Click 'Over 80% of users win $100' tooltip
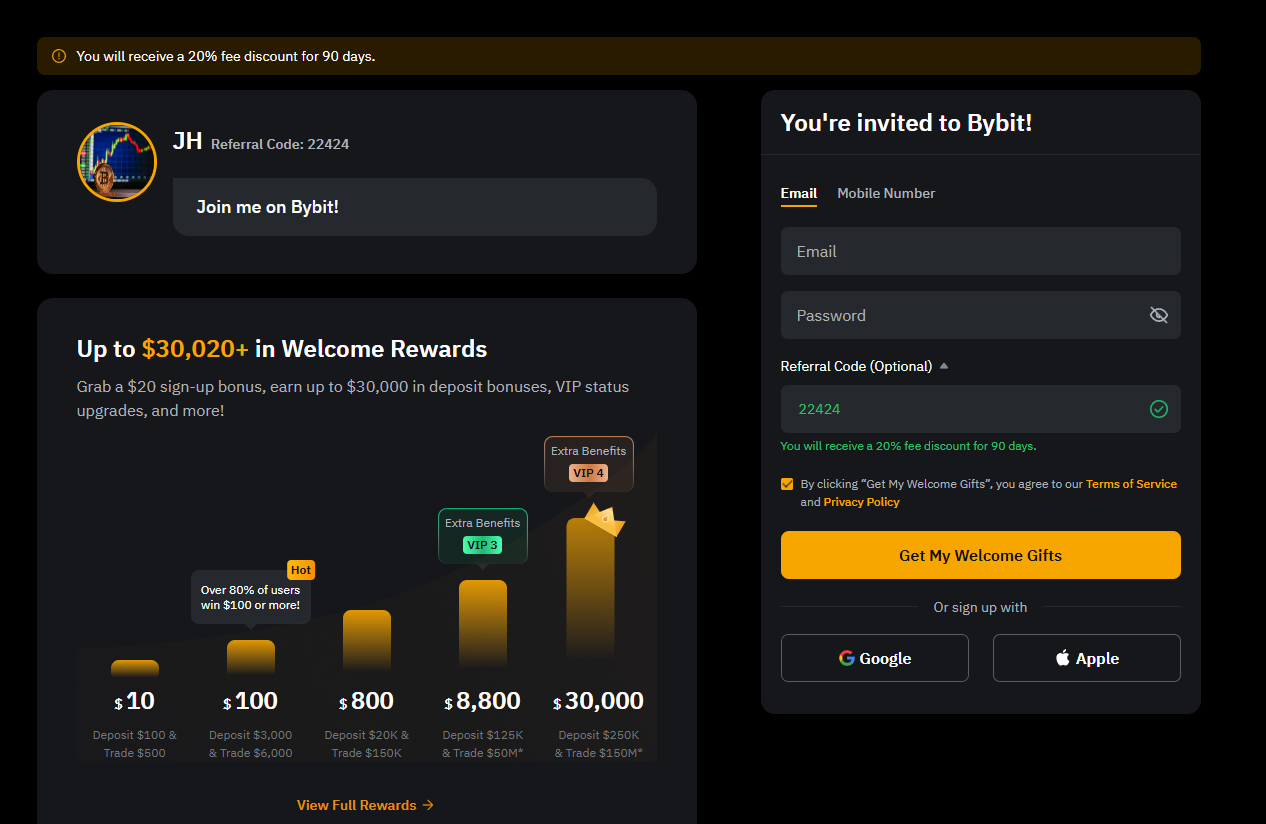The width and height of the screenshot is (1266, 824). (x=251, y=598)
